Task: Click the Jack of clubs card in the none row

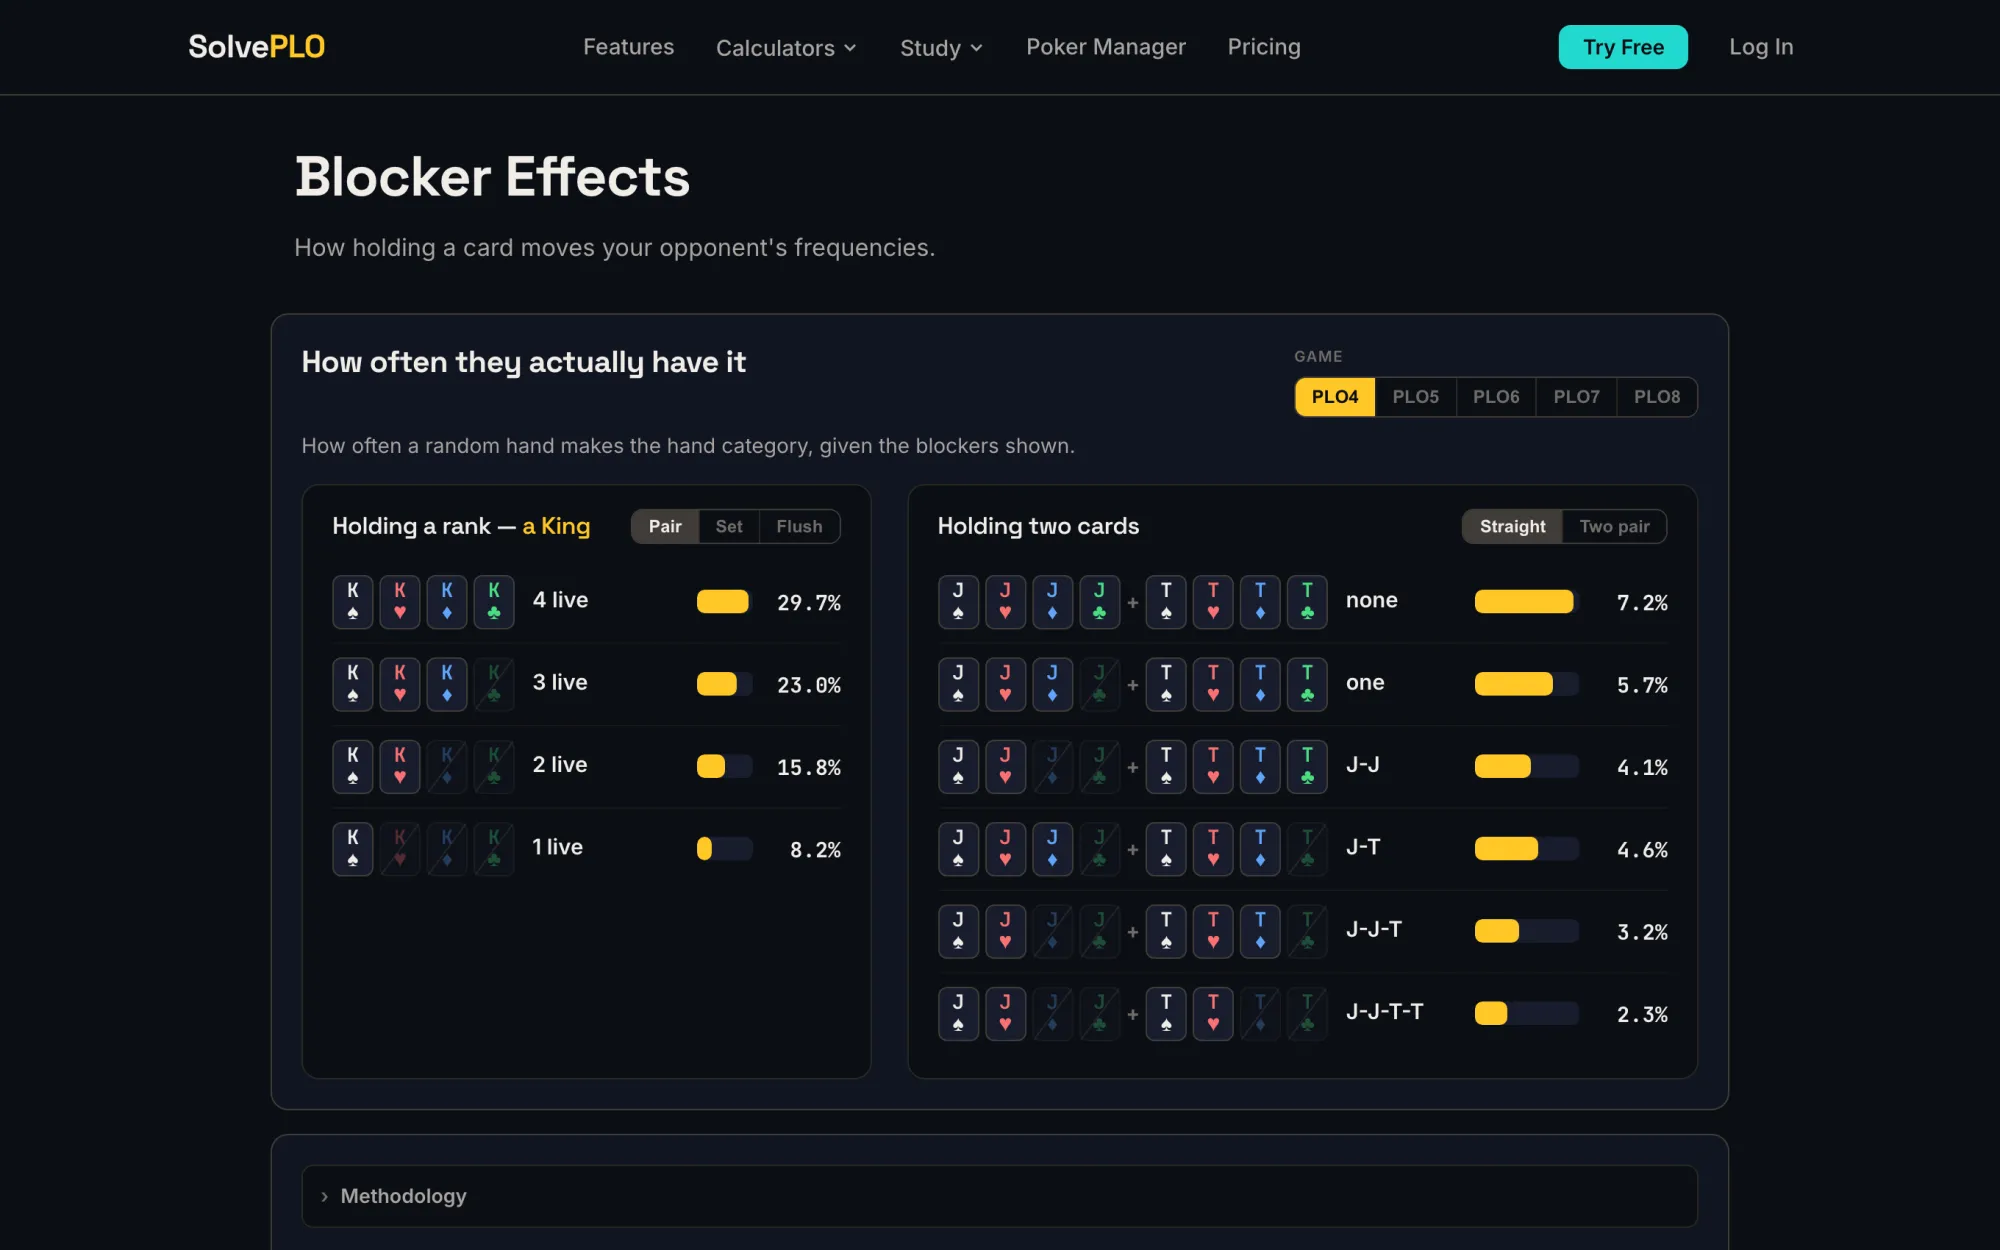Action: click(x=1099, y=601)
